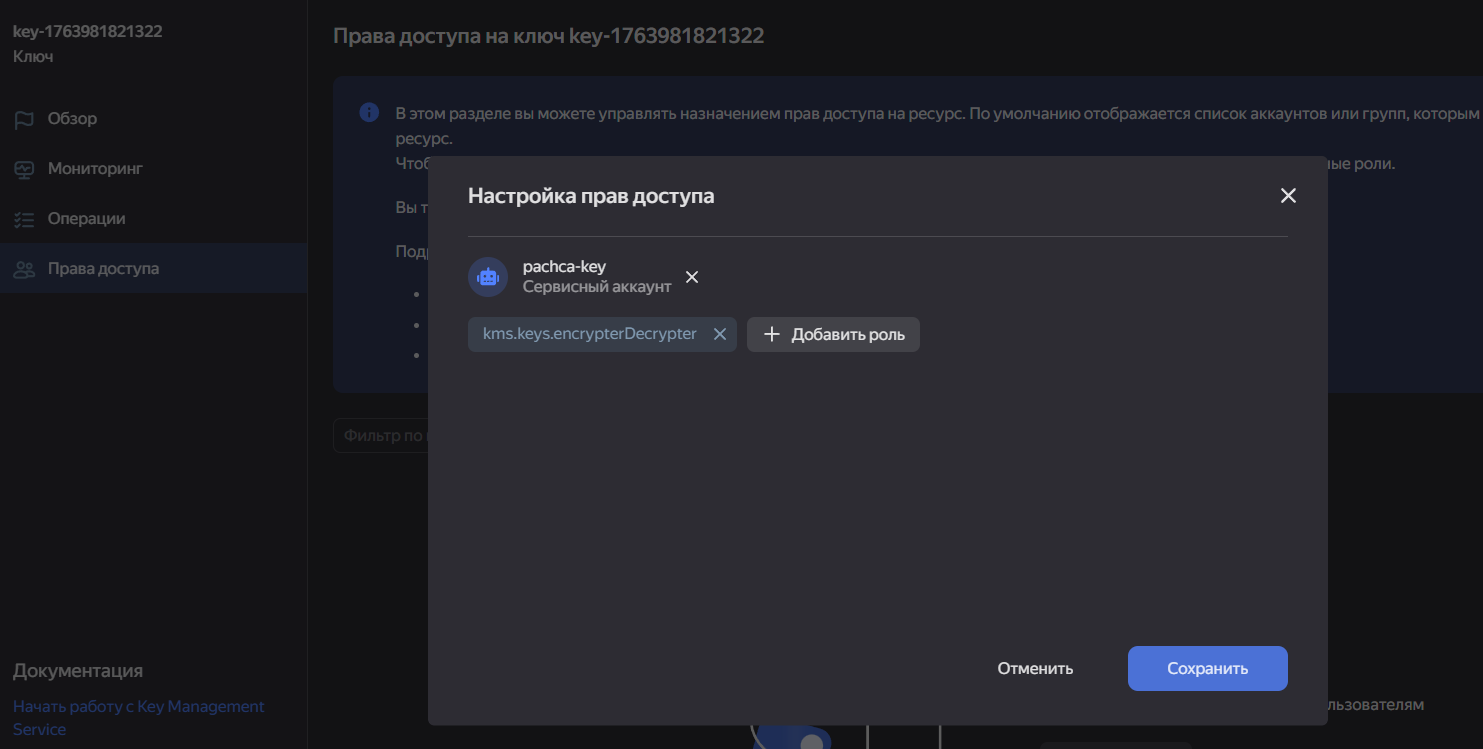The height and width of the screenshot is (749, 1483).
Task: Open the Права доступа sidebar section
Action: (x=103, y=269)
